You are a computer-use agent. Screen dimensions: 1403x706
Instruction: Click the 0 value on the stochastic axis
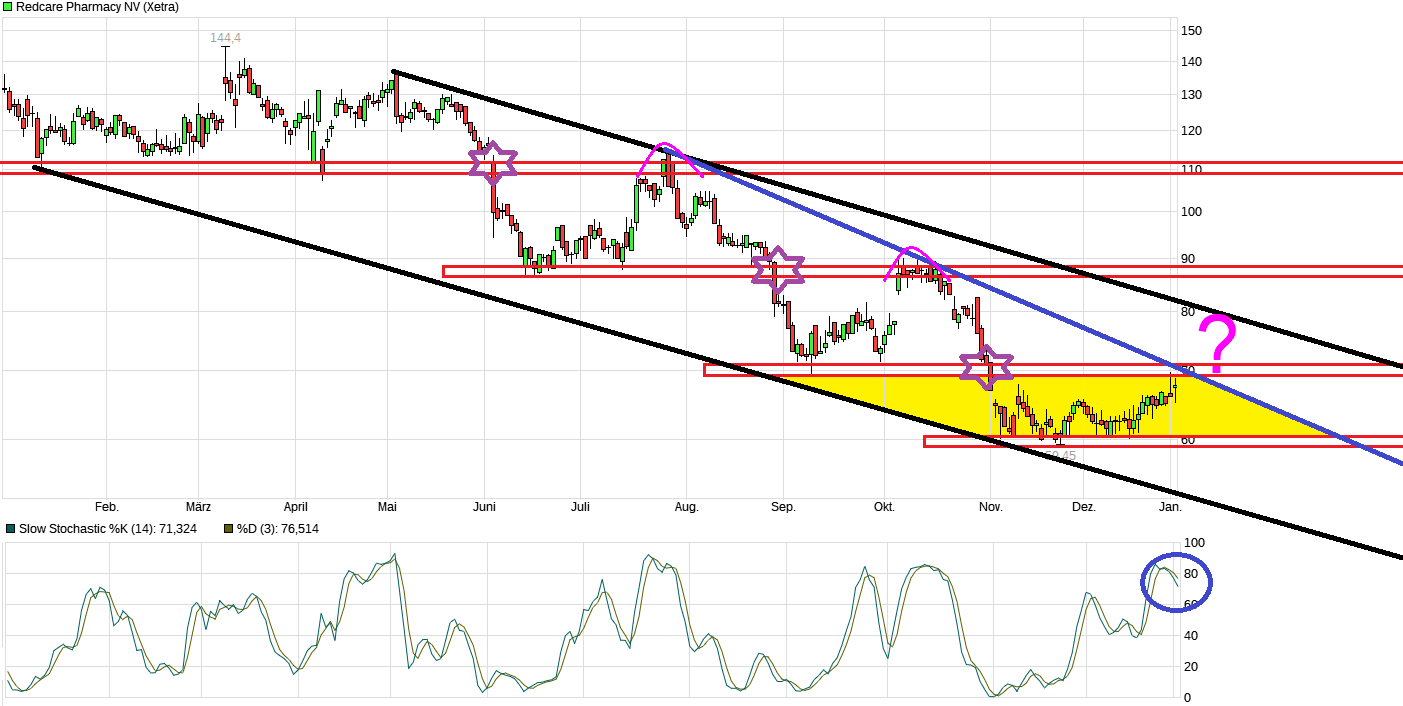(1188, 698)
